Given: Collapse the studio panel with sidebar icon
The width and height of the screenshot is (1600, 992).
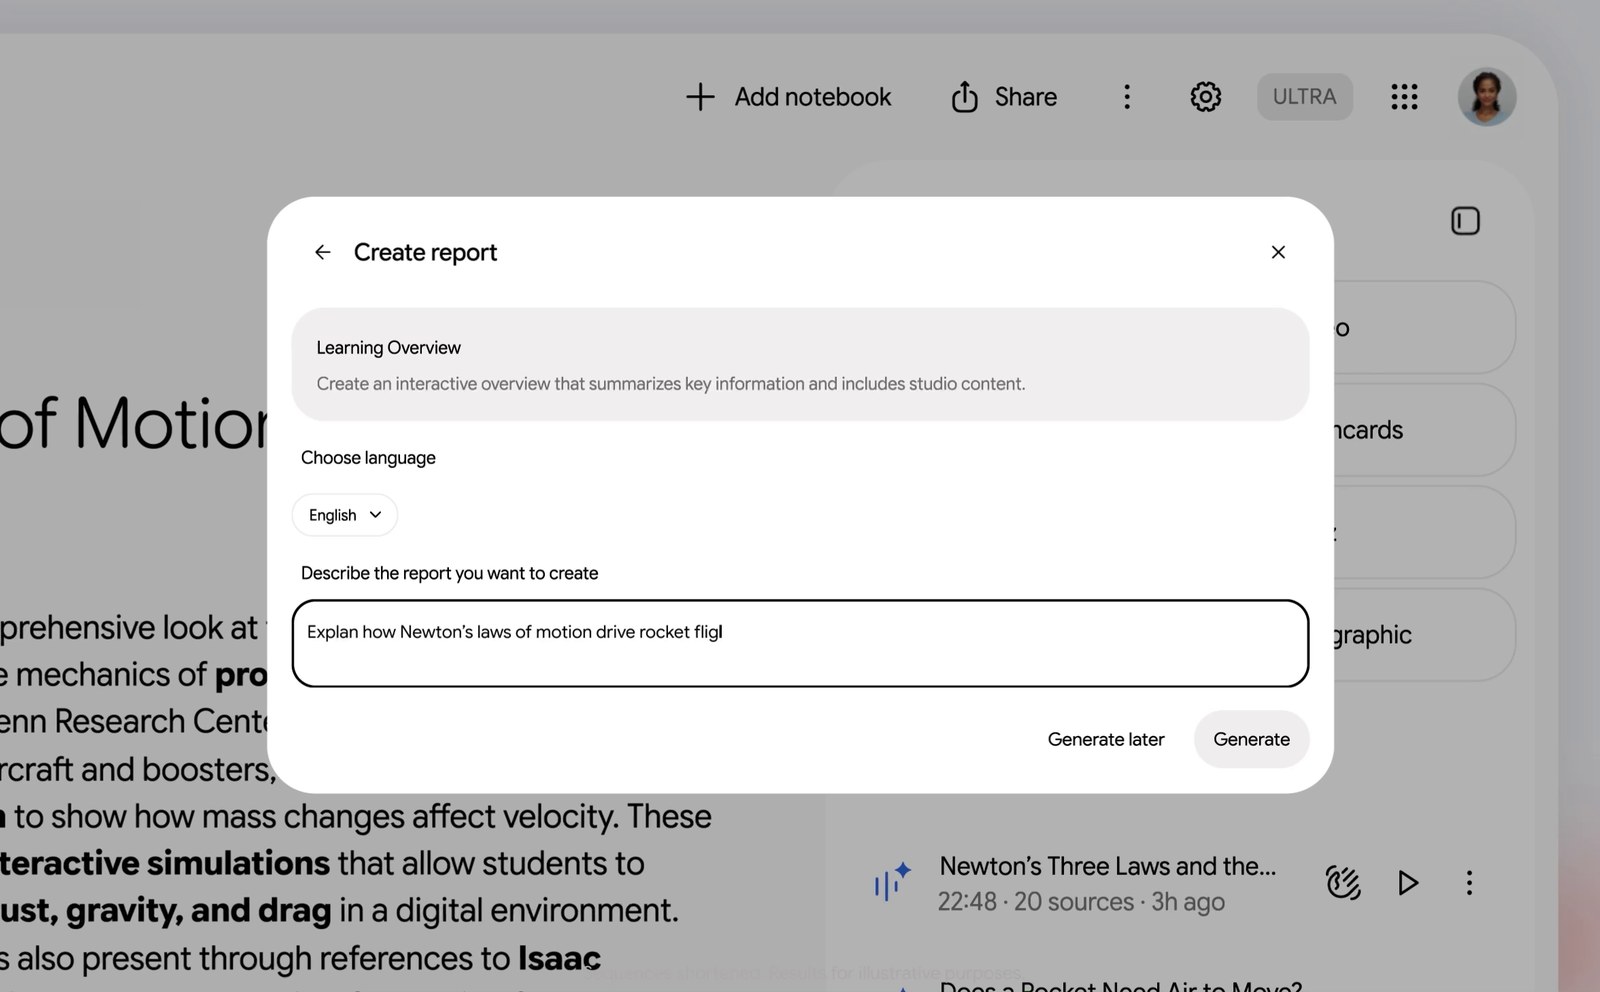Looking at the screenshot, I should click(1465, 221).
